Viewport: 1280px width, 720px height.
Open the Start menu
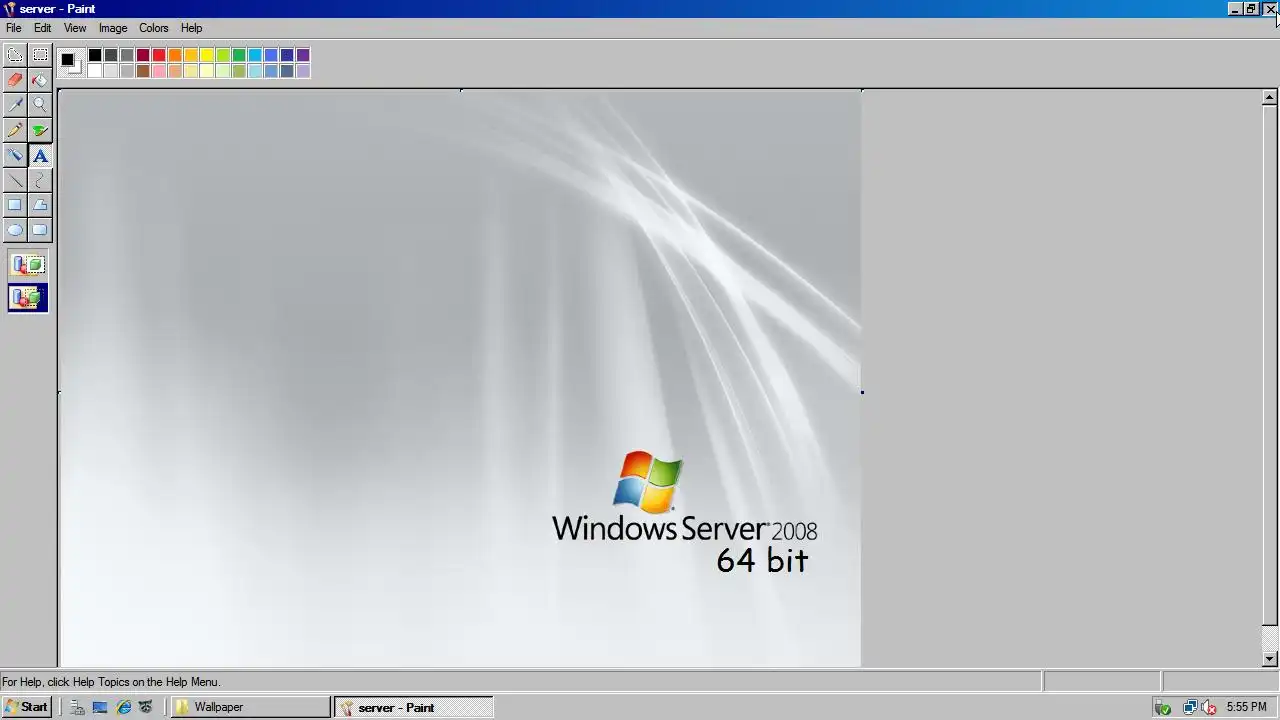26,707
